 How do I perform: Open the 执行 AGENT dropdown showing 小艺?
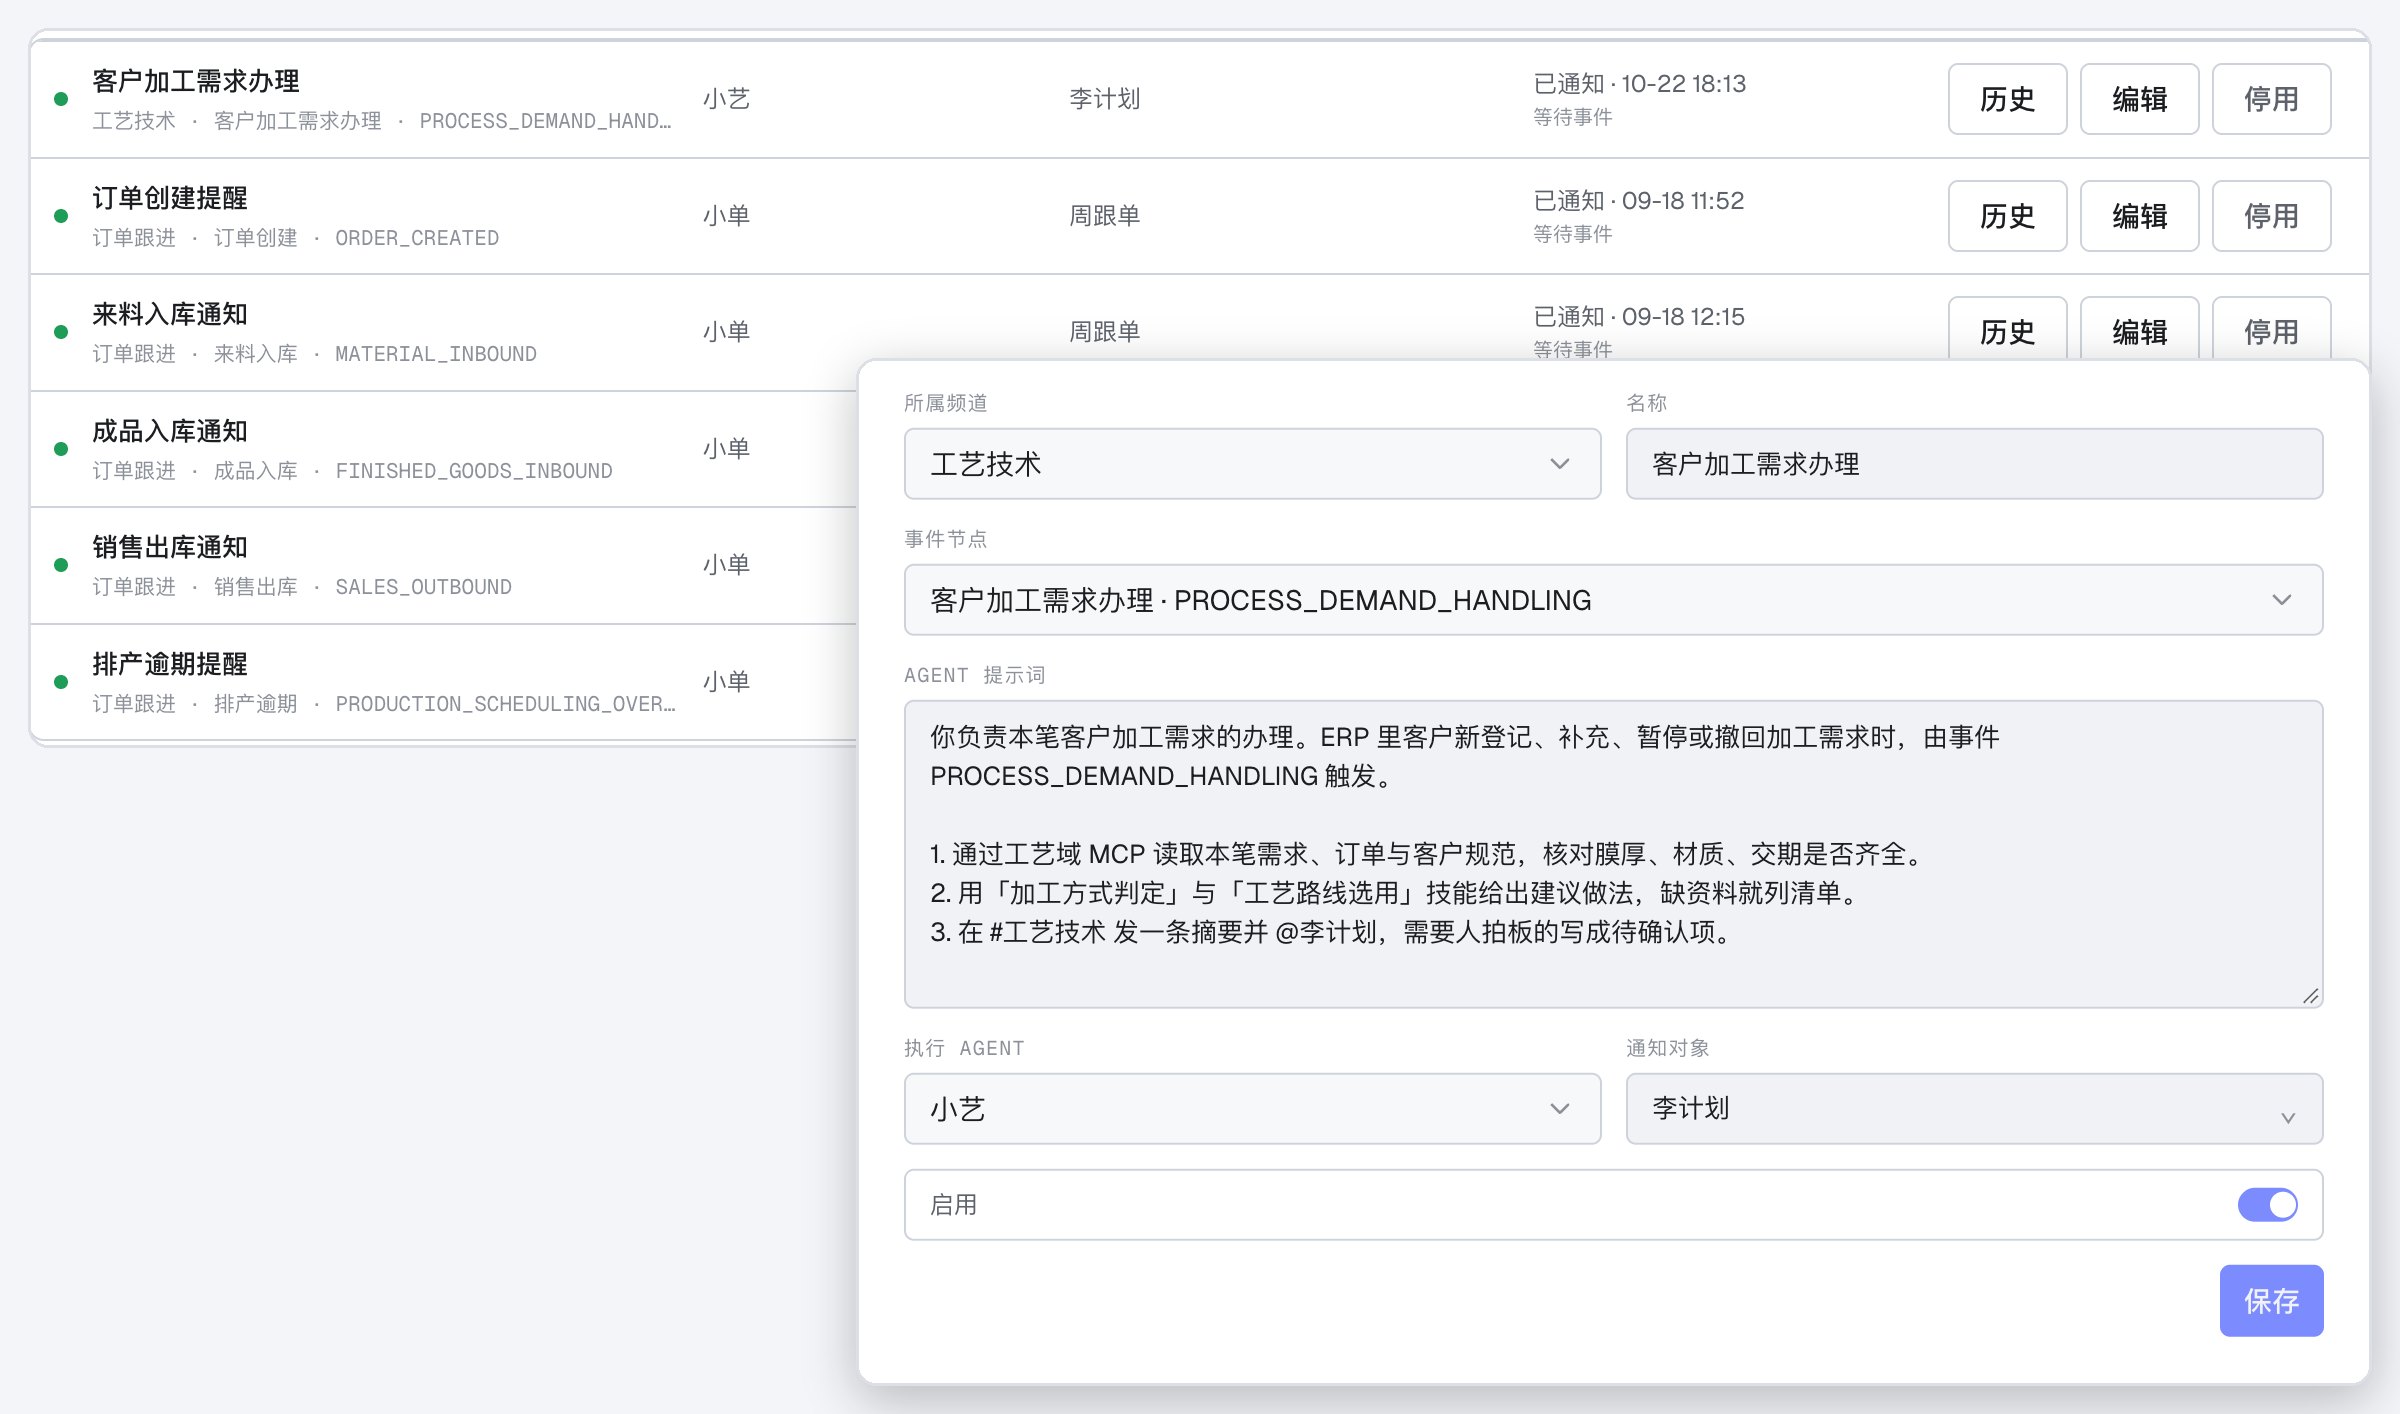click(1252, 1109)
